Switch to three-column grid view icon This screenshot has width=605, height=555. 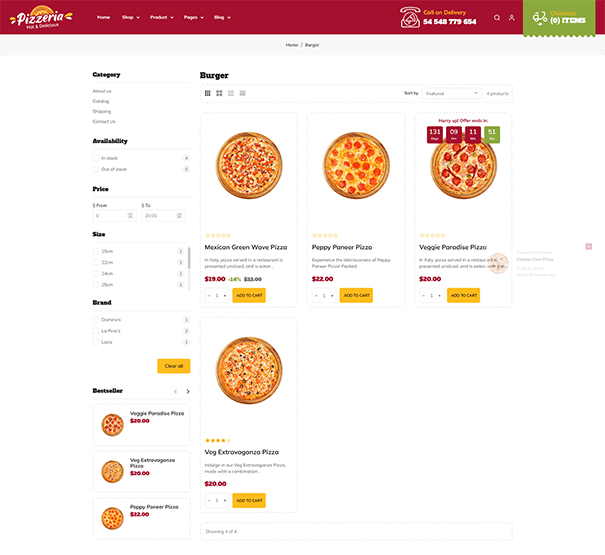tap(208, 93)
